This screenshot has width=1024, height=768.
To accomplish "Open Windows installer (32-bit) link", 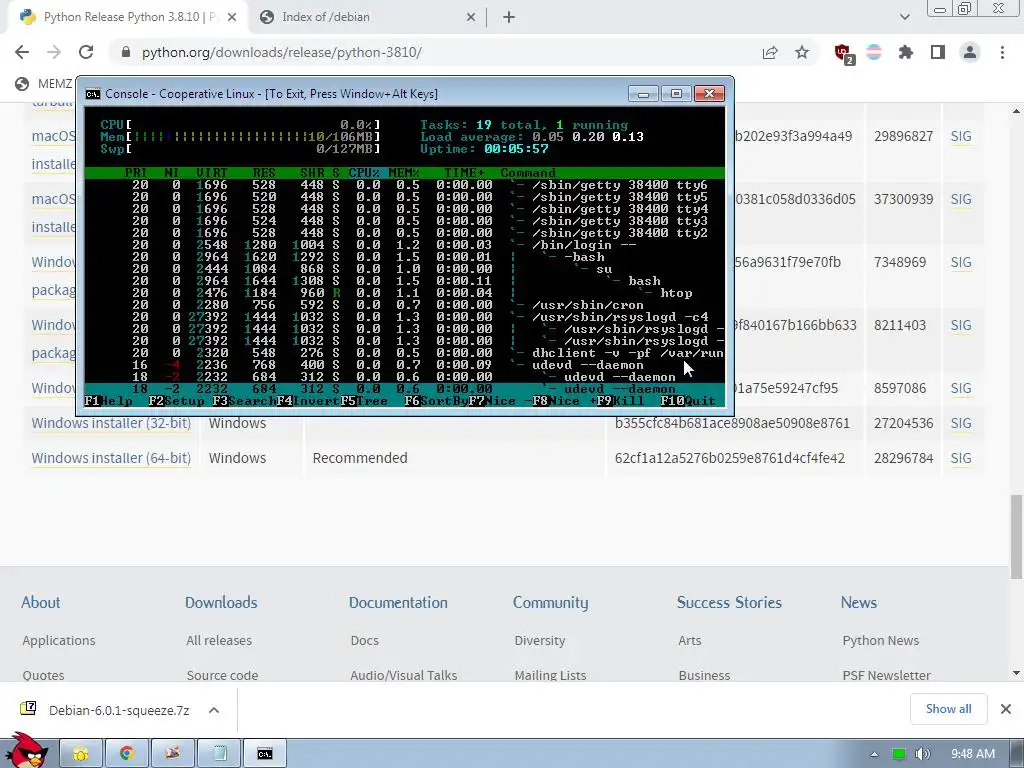I will click(111, 423).
